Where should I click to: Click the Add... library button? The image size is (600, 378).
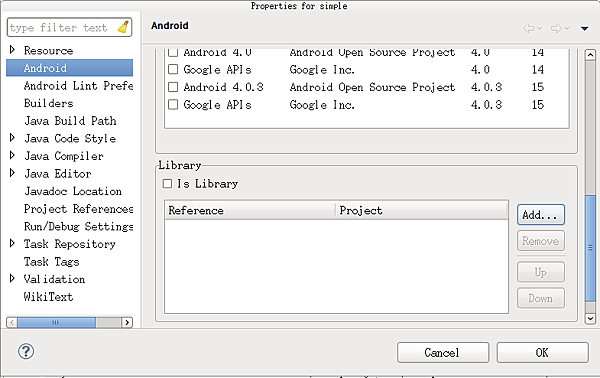pyautogui.click(x=541, y=215)
